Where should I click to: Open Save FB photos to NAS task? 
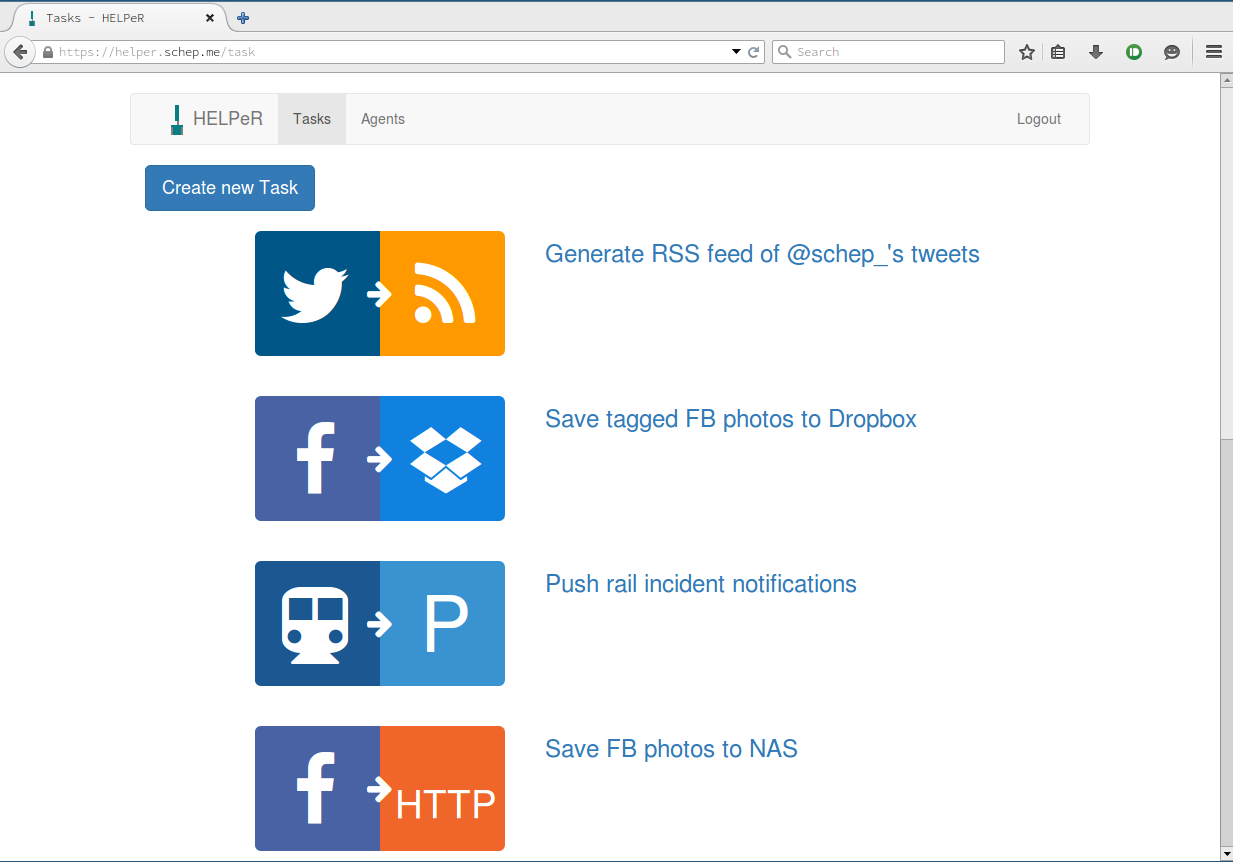pos(671,749)
